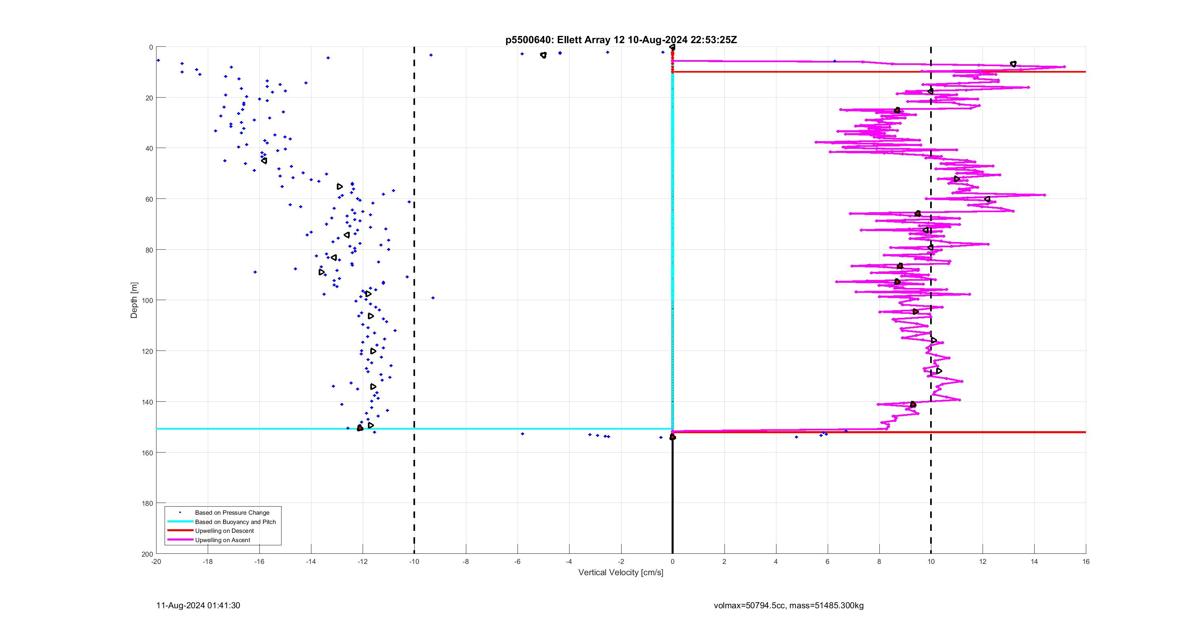The height and width of the screenshot is (622, 1200).
Task: Click x-axis tick label '-10'
Action: click(x=414, y=561)
